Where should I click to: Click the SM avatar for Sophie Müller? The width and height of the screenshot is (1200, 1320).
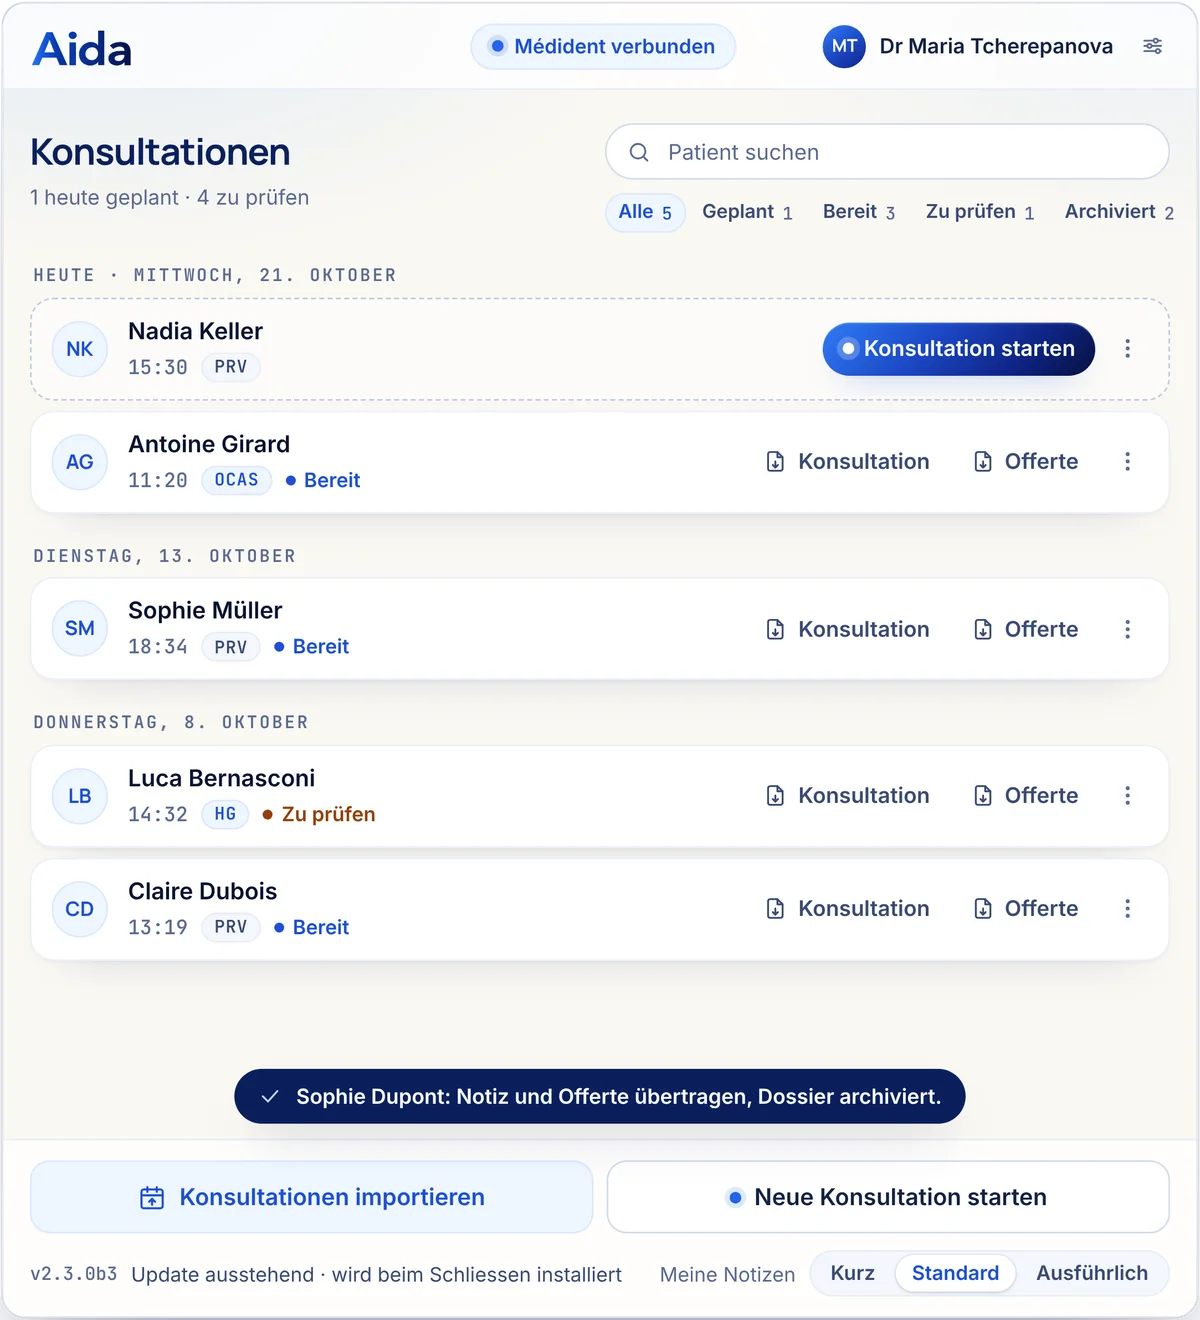pyautogui.click(x=80, y=628)
